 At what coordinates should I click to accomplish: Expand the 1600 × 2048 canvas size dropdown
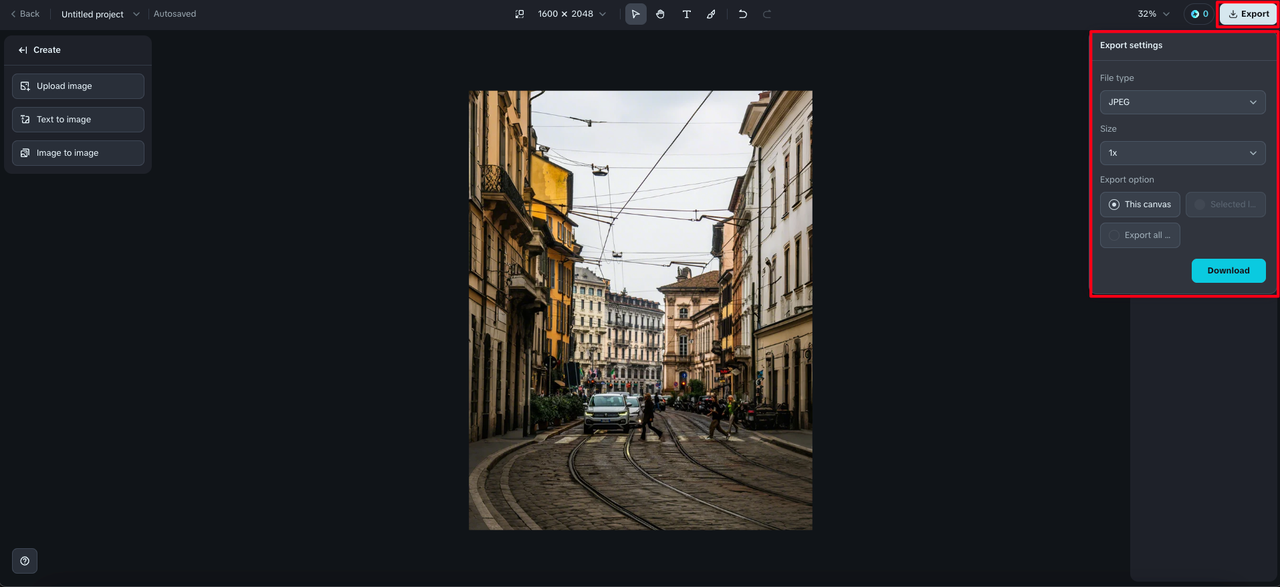tap(572, 14)
